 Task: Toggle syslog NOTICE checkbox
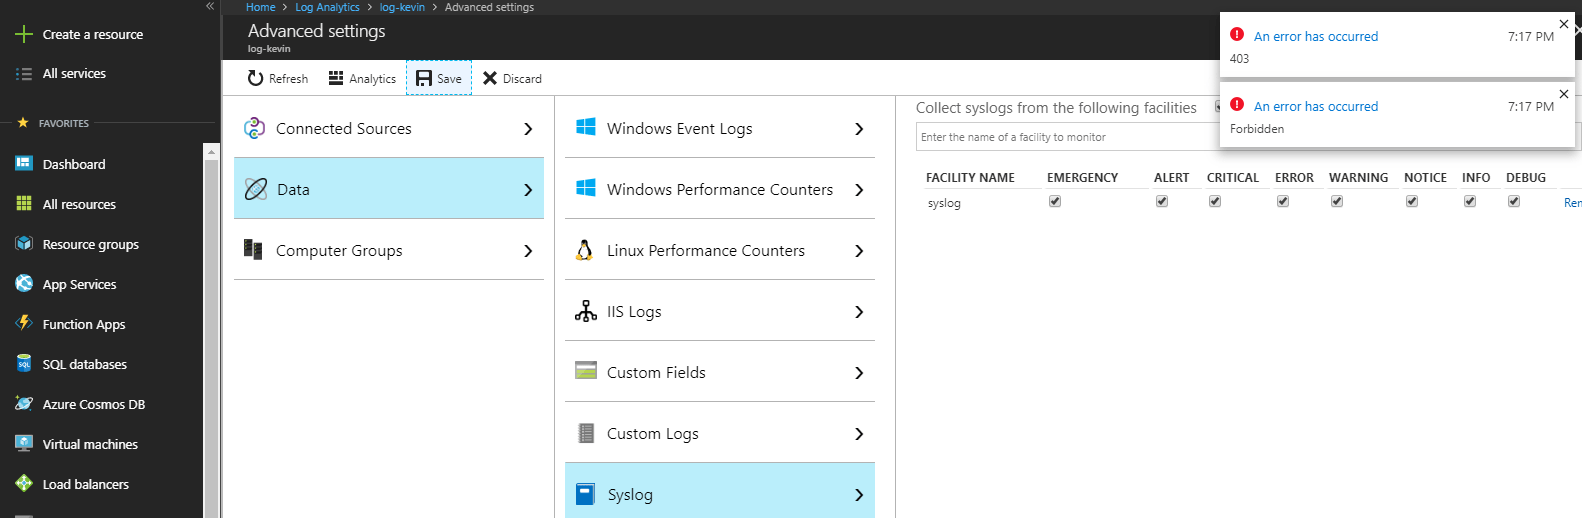pos(1412,202)
